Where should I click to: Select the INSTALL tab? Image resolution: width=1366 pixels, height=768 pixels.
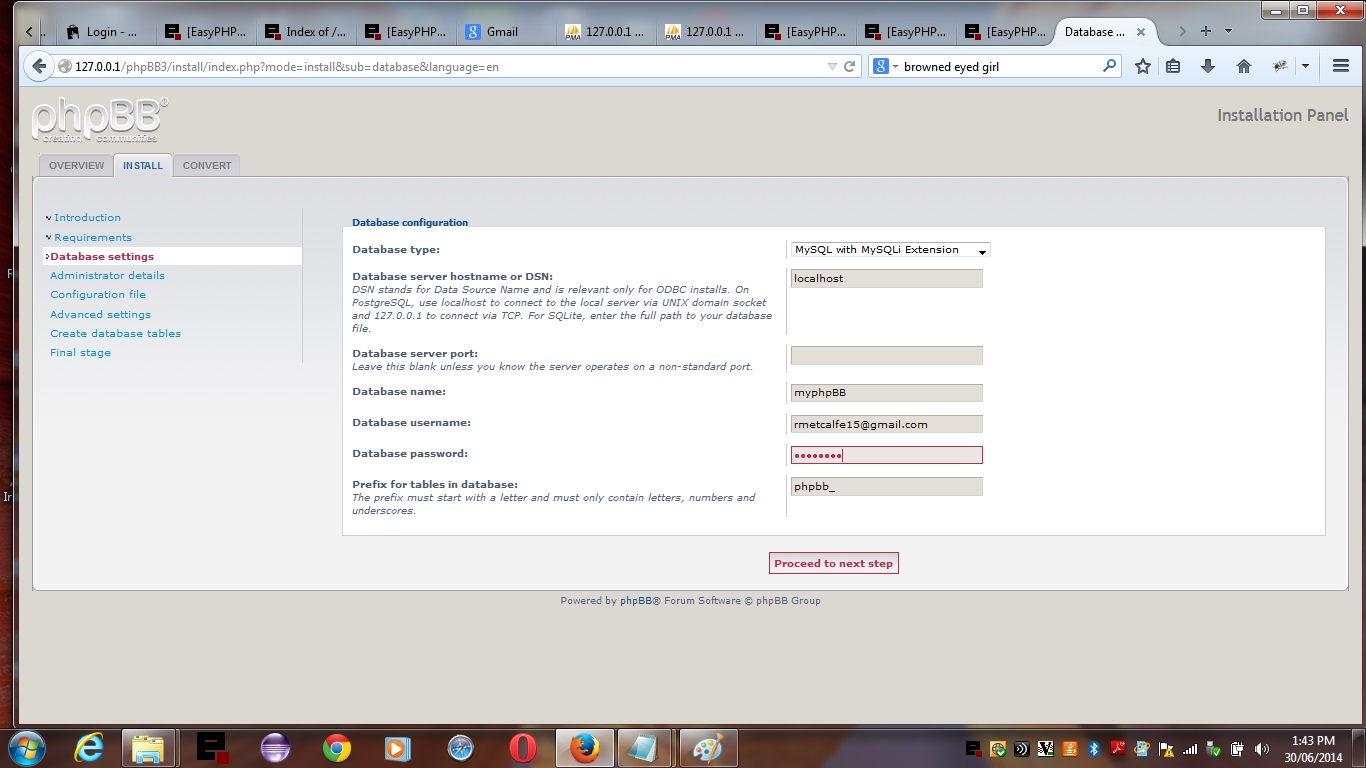click(143, 166)
